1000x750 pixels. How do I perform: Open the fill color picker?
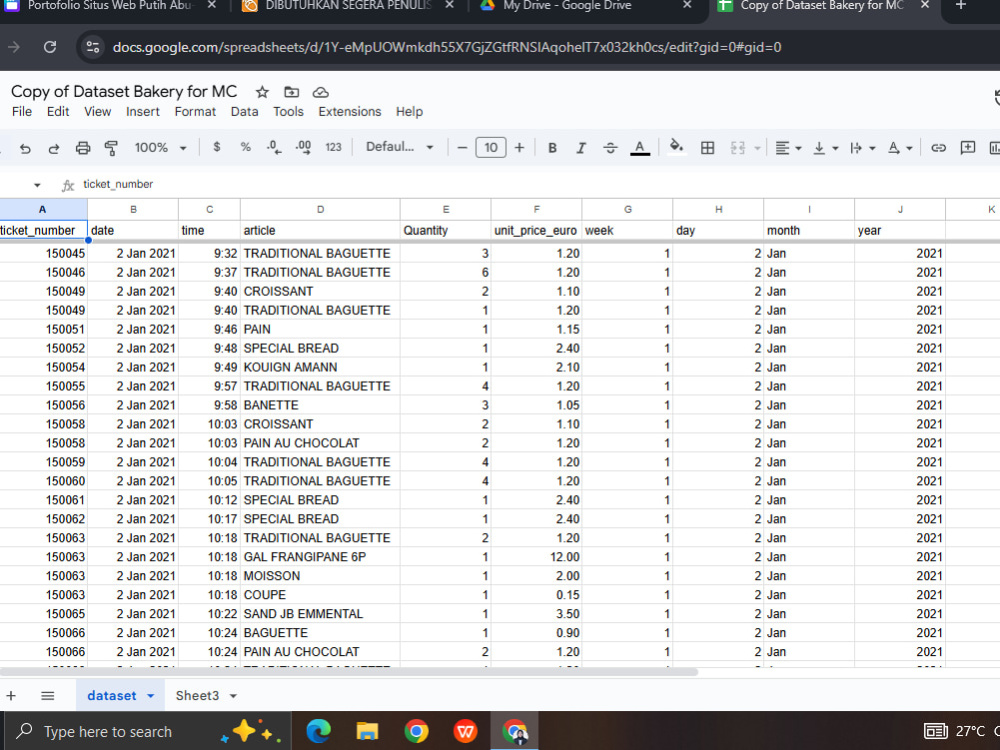(676, 147)
